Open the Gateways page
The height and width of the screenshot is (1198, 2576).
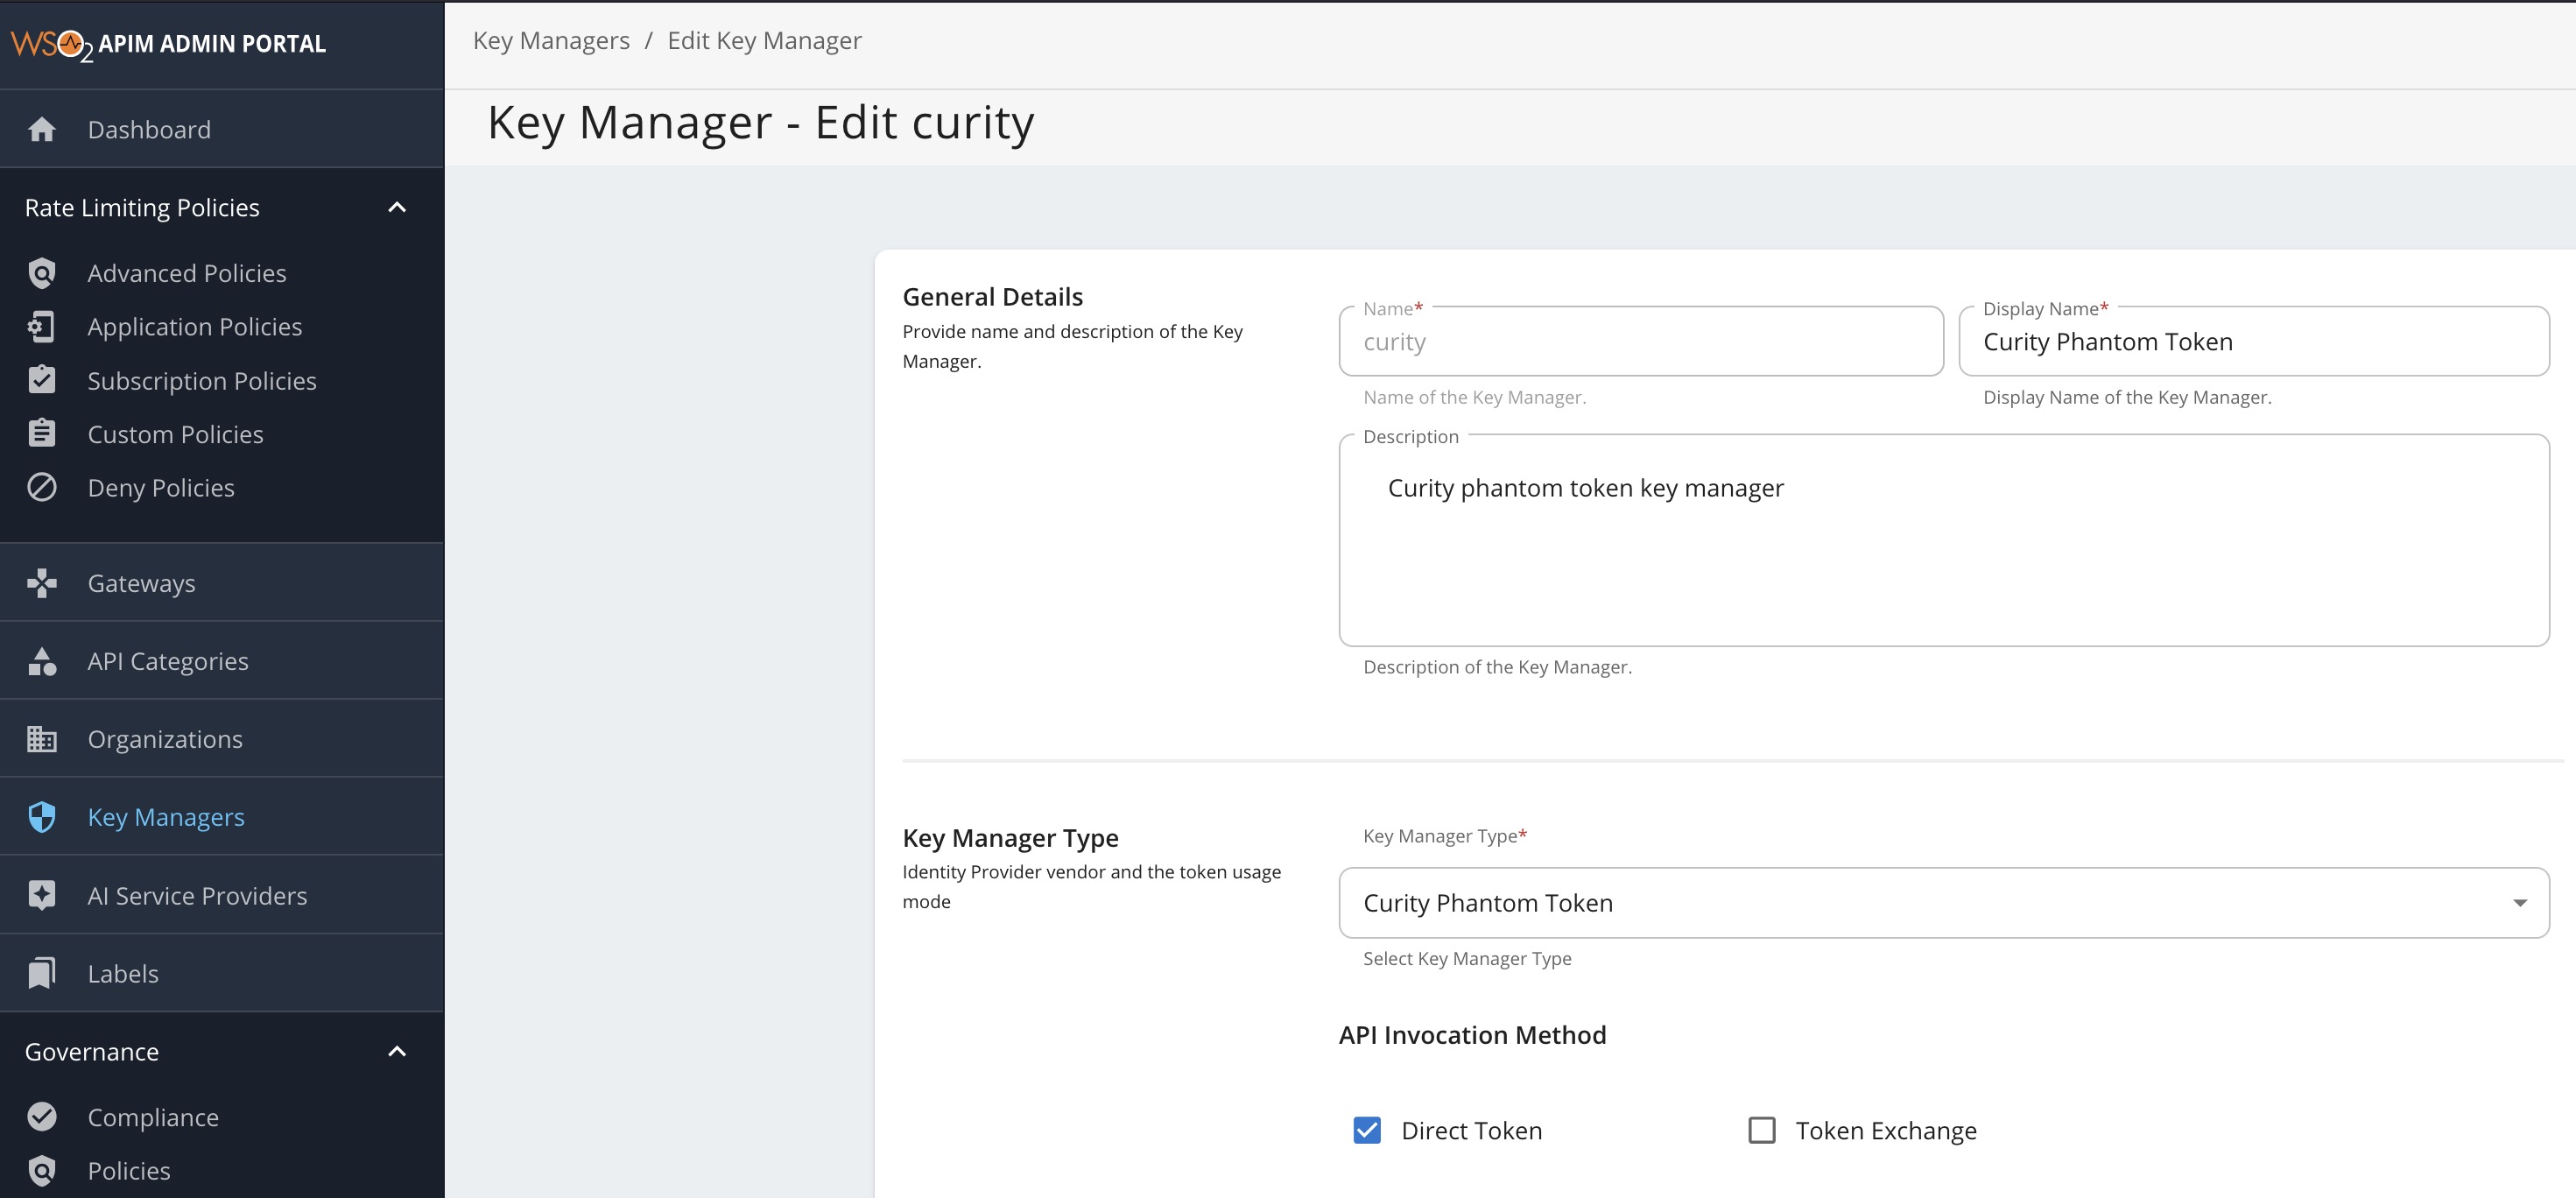[222, 583]
